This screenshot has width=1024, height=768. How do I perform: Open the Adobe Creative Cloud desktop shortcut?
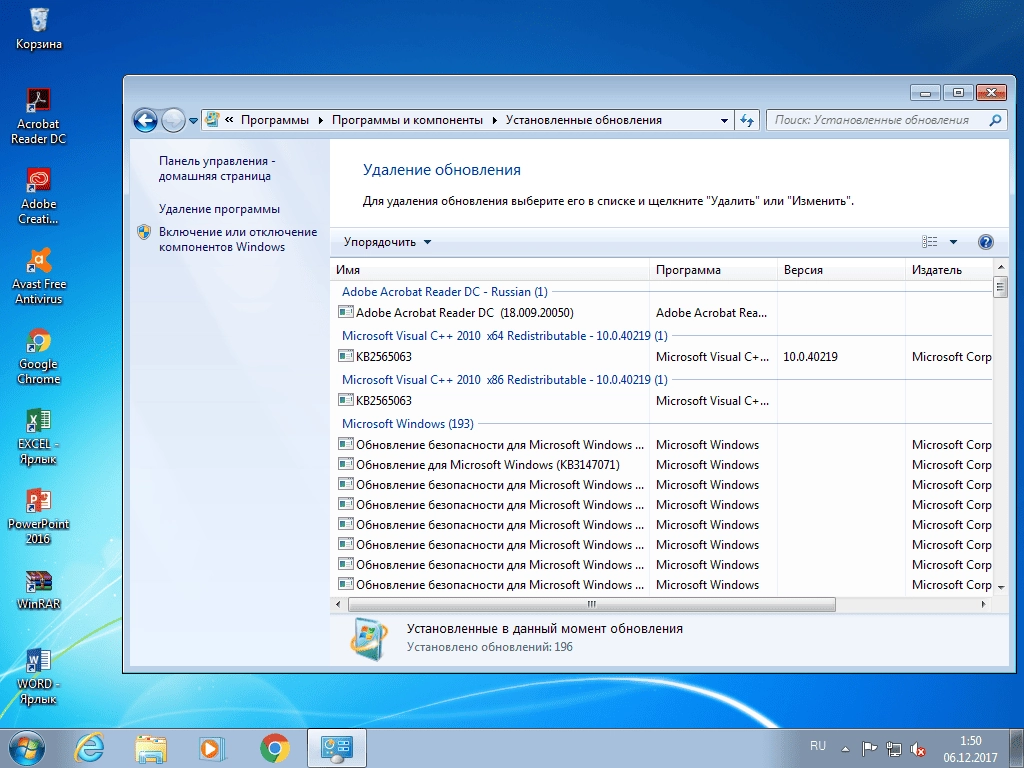39,196
